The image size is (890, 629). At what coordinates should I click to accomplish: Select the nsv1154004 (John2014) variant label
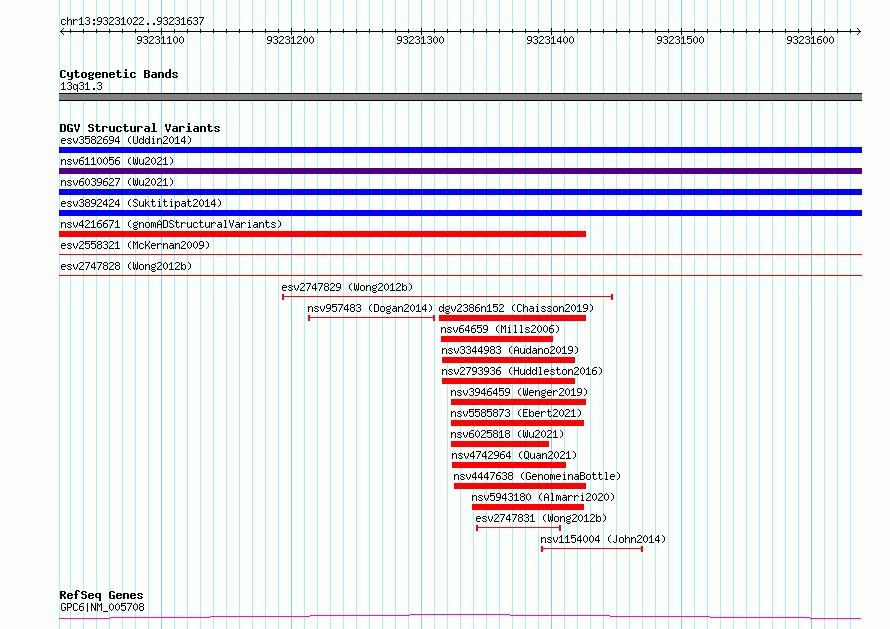[602, 539]
